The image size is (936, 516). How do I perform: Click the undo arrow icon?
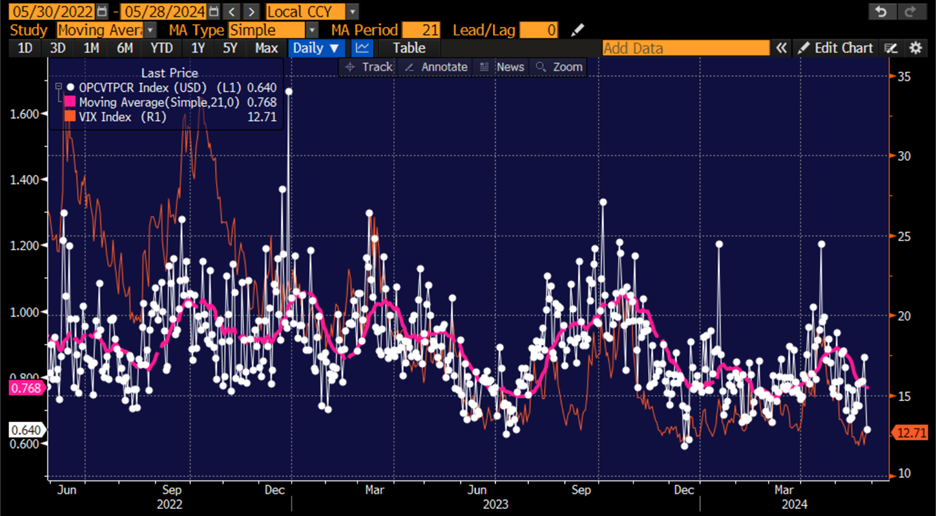tap(880, 11)
